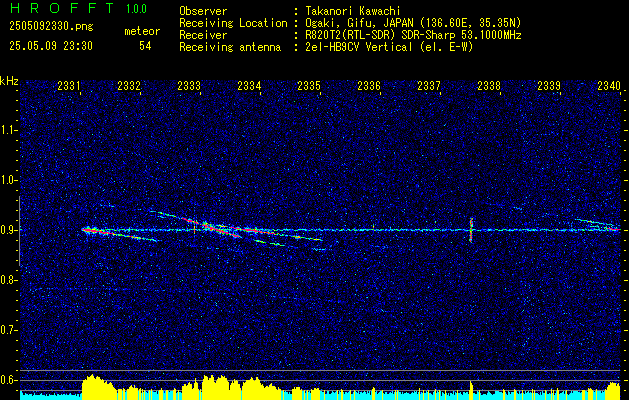The width and height of the screenshot is (629, 400).
Task: Click the 2331 time marker
Action: tap(69, 86)
